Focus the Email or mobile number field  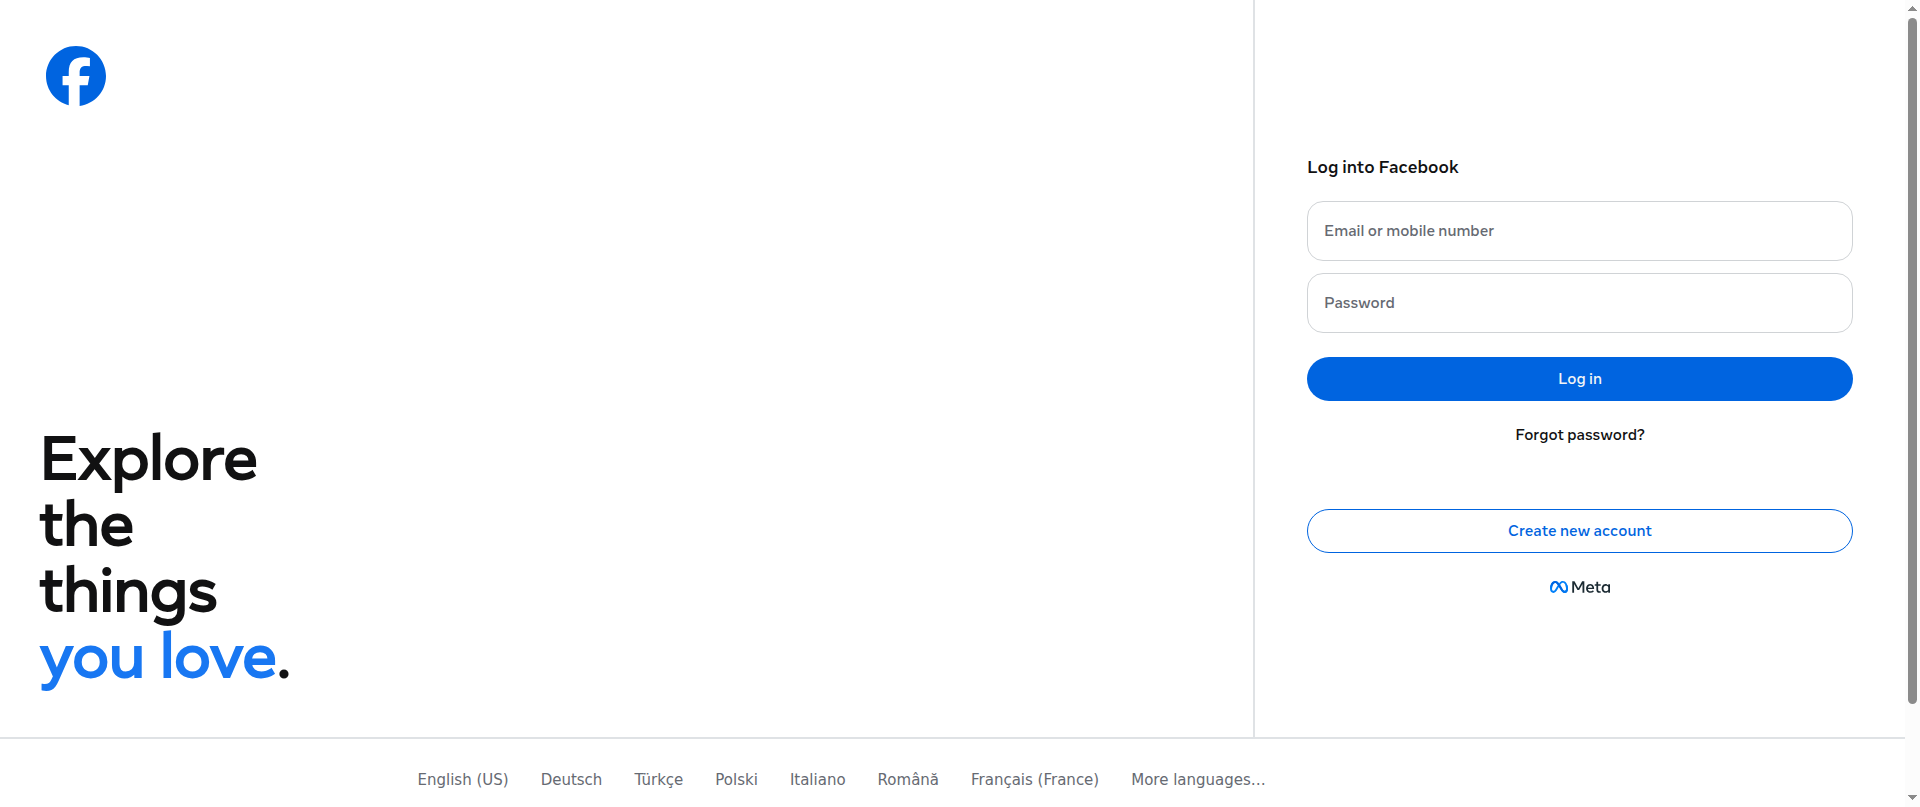tap(1579, 231)
